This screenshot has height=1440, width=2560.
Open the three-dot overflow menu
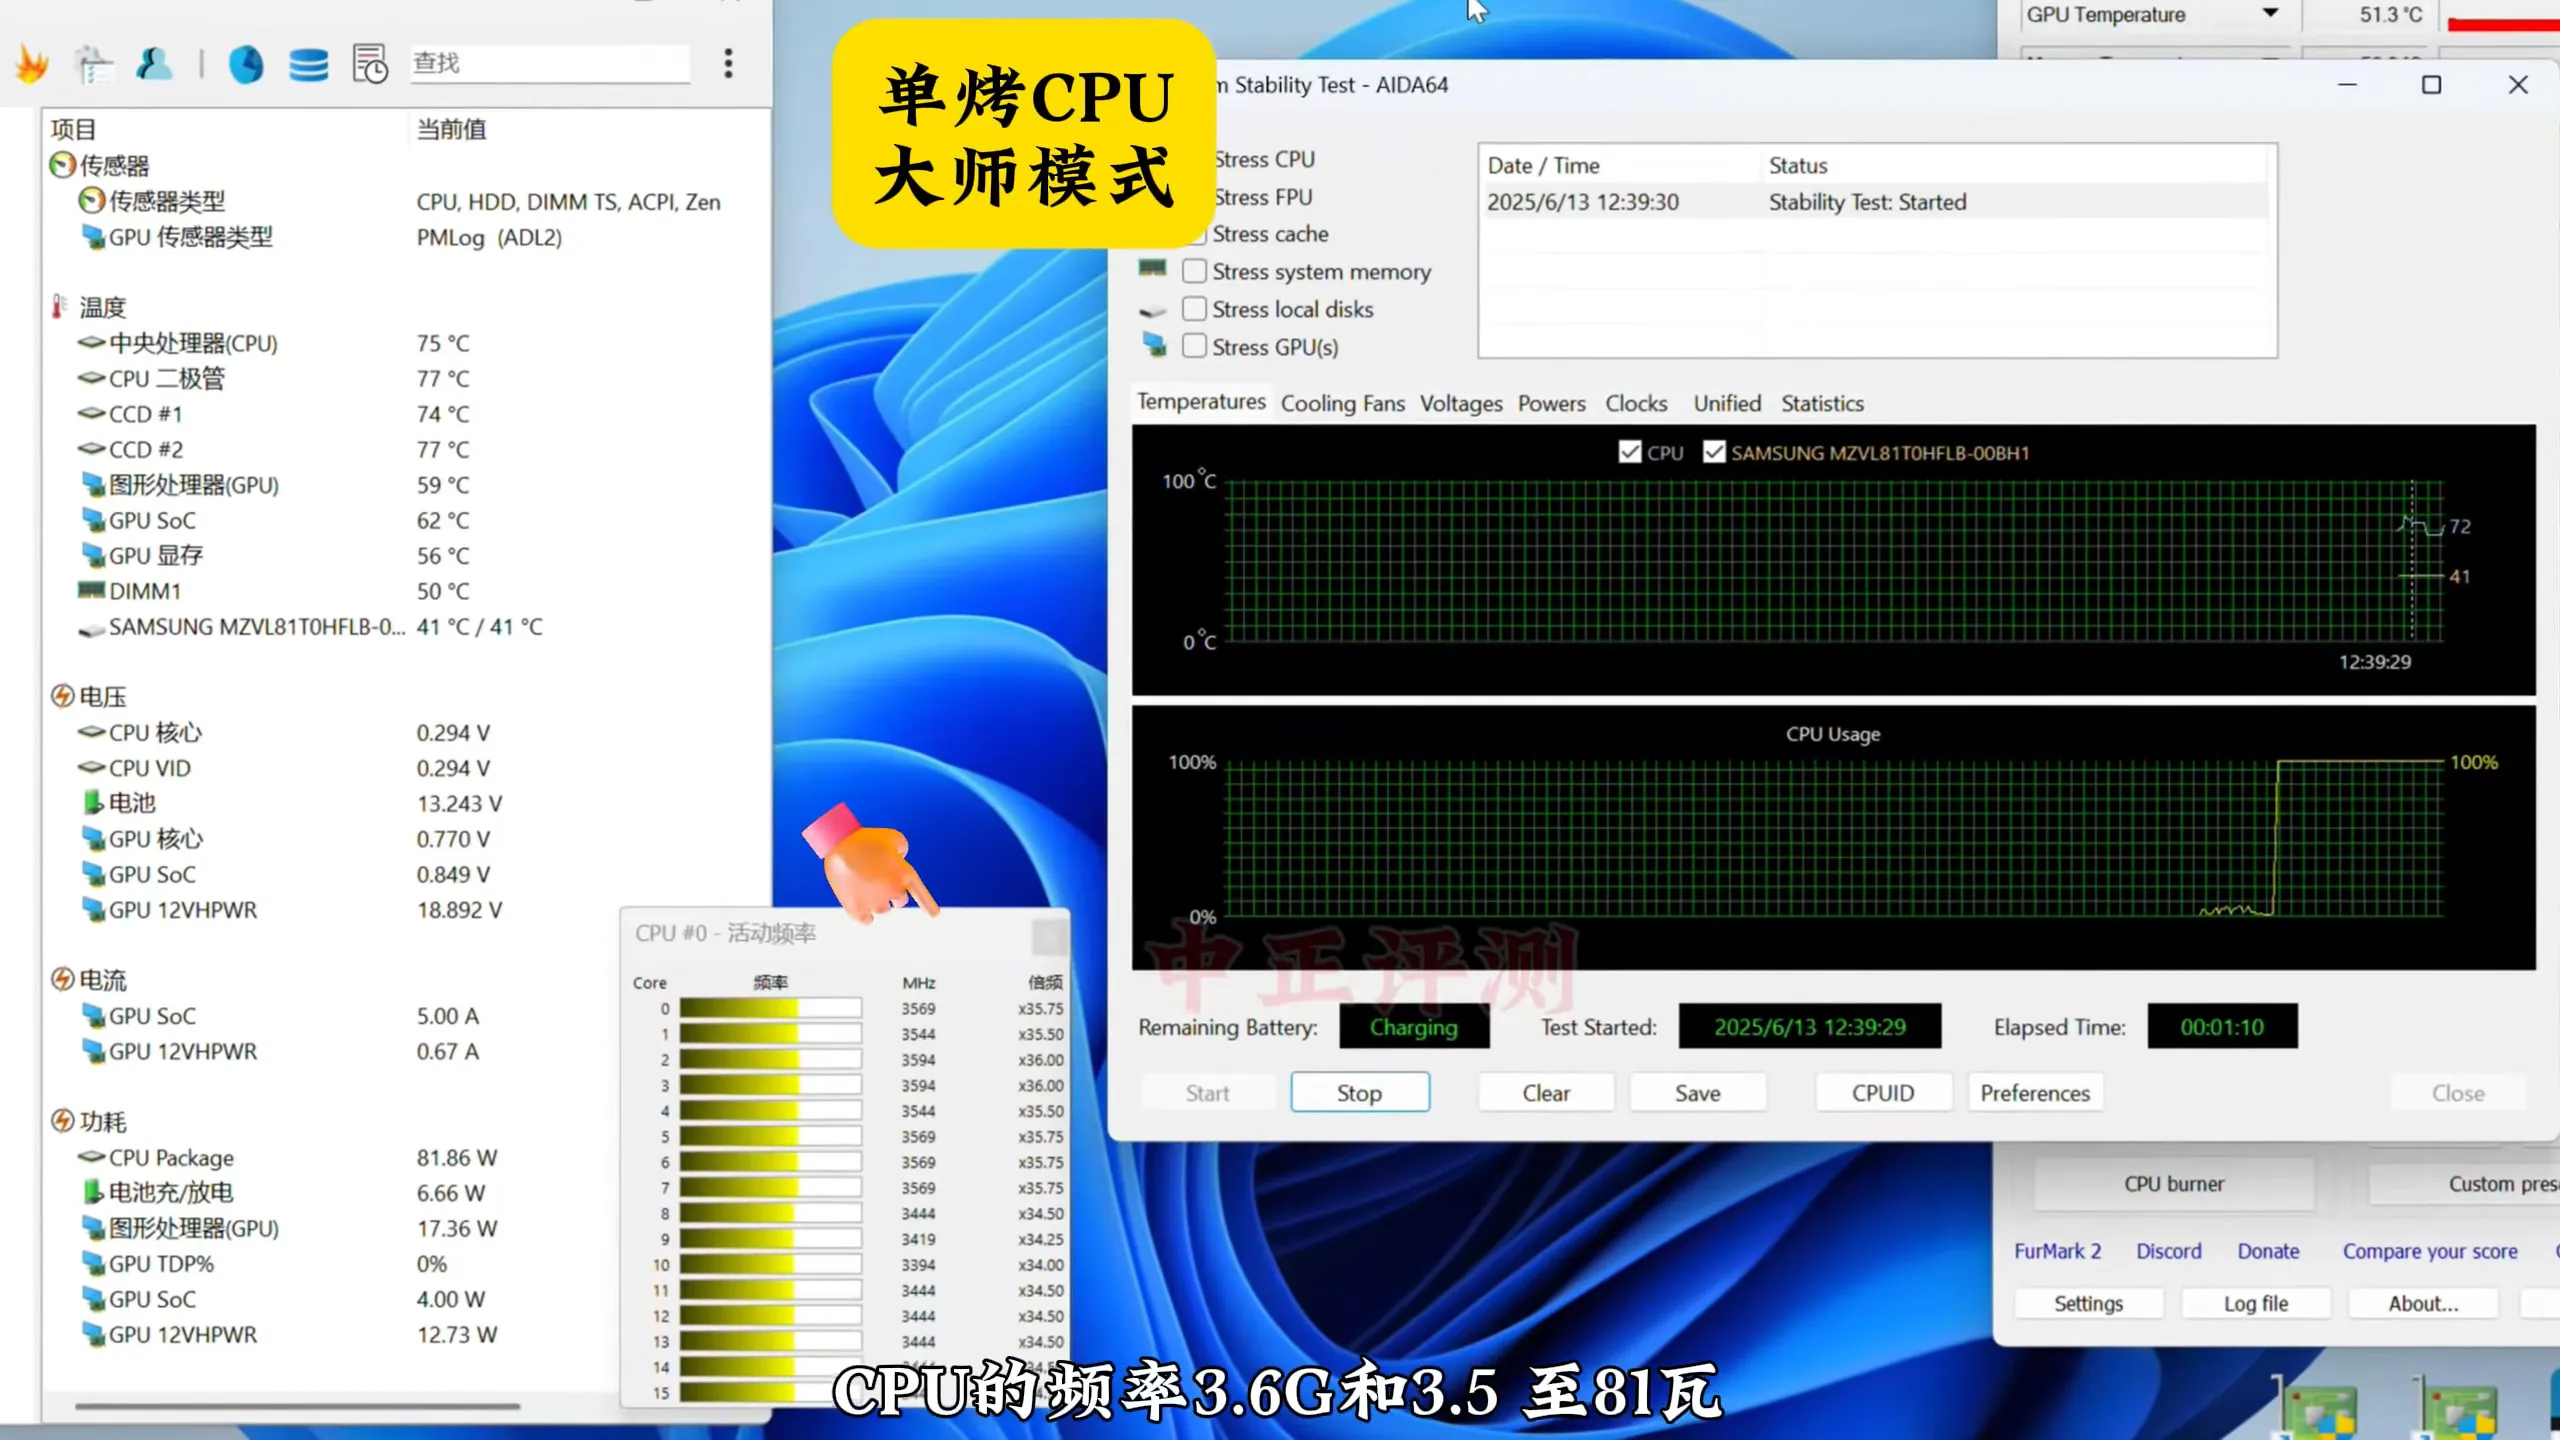click(728, 63)
